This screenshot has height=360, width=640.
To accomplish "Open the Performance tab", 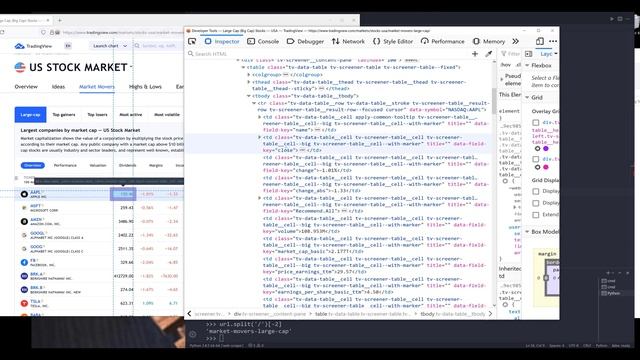I will [x=443, y=41].
